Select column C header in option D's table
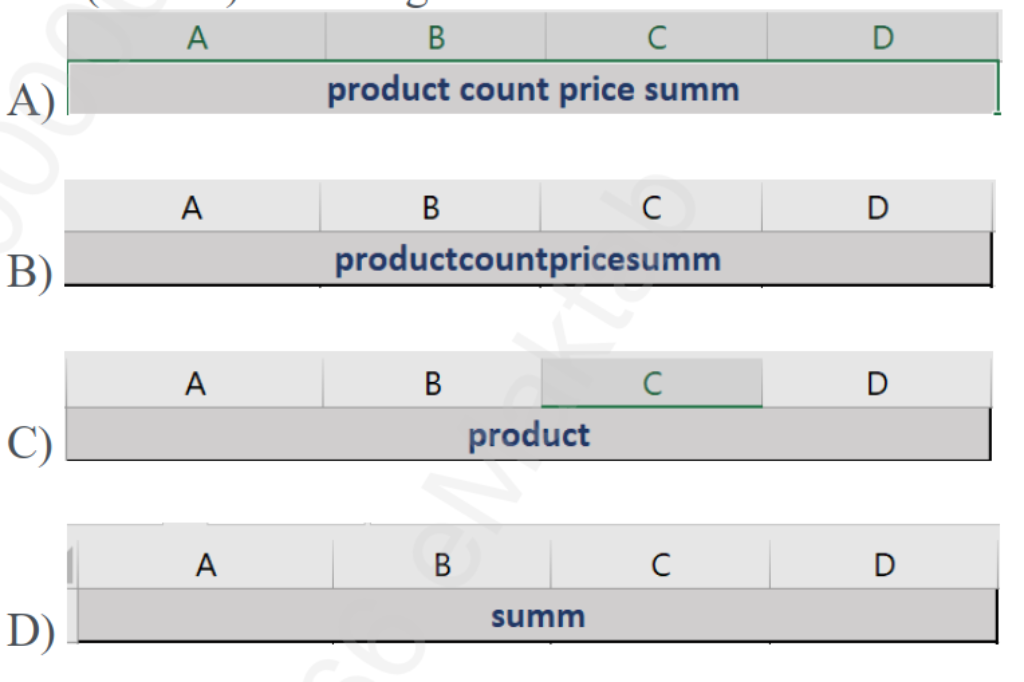1024x682 pixels. 660,566
